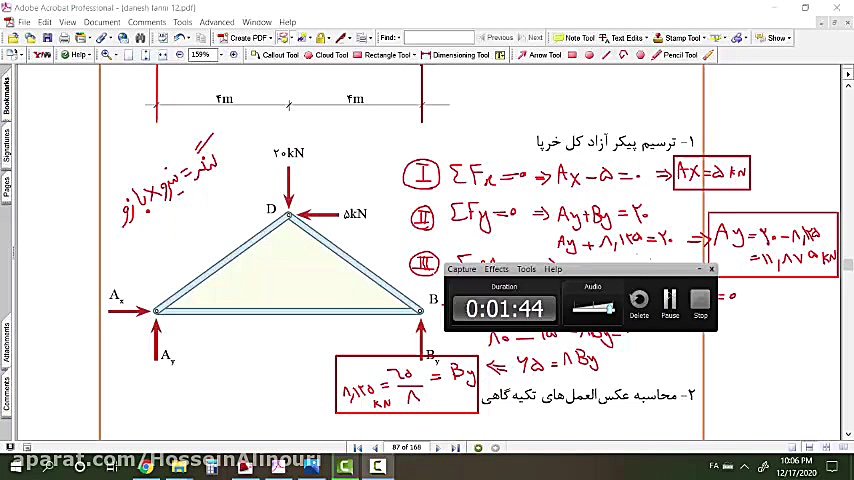This screenshot has height=480, width=854.
Task: Open the Advanced menu
Action: coord(217,22)
